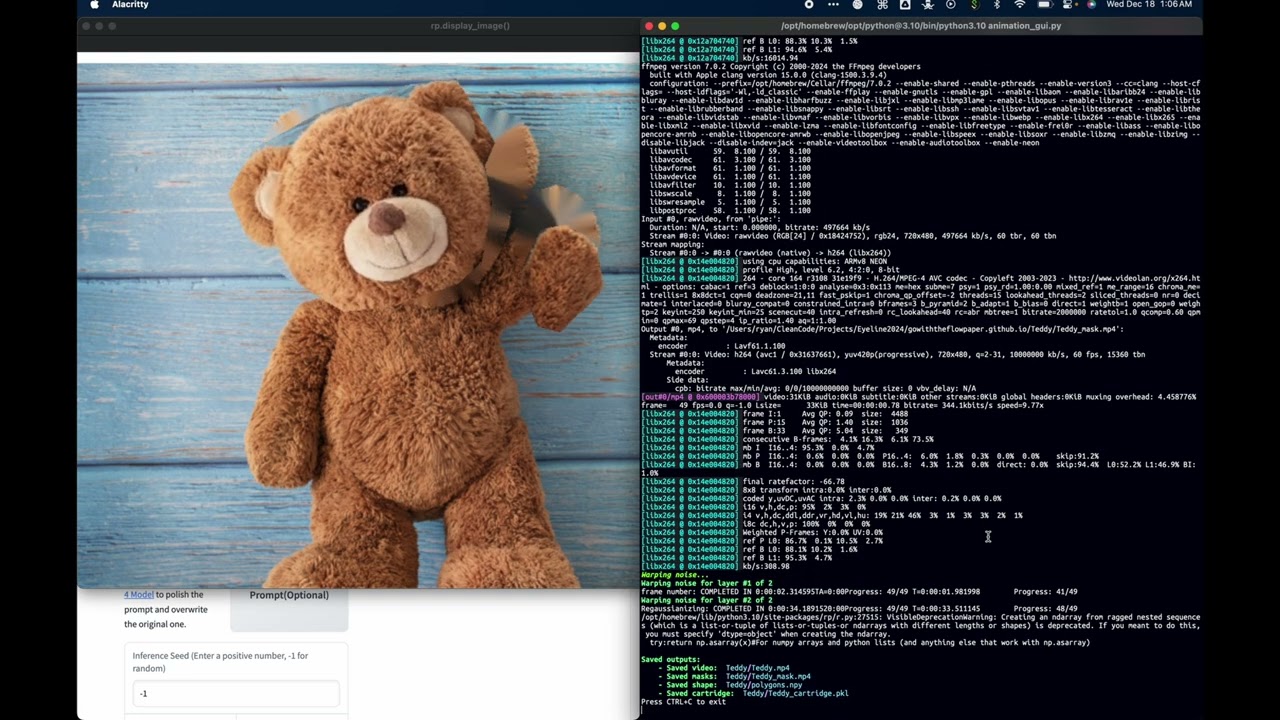Viewport: 1280px width, 720px height.
Task: Launch Siri from the menu bar
Action: 1091,5
